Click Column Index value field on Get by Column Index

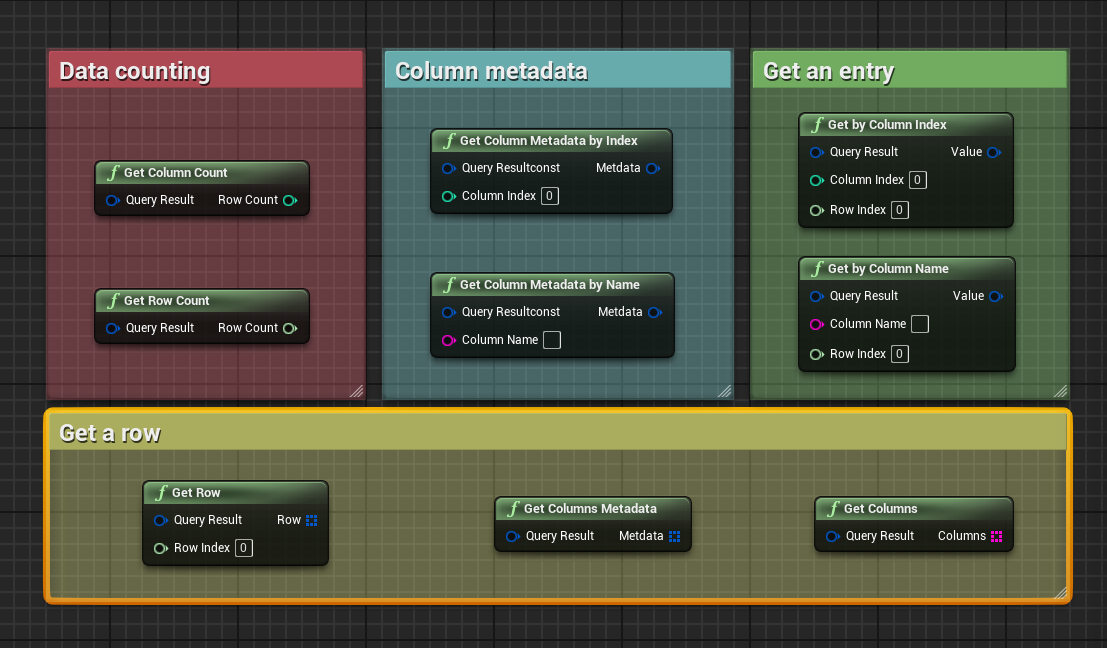pos(918,180)
